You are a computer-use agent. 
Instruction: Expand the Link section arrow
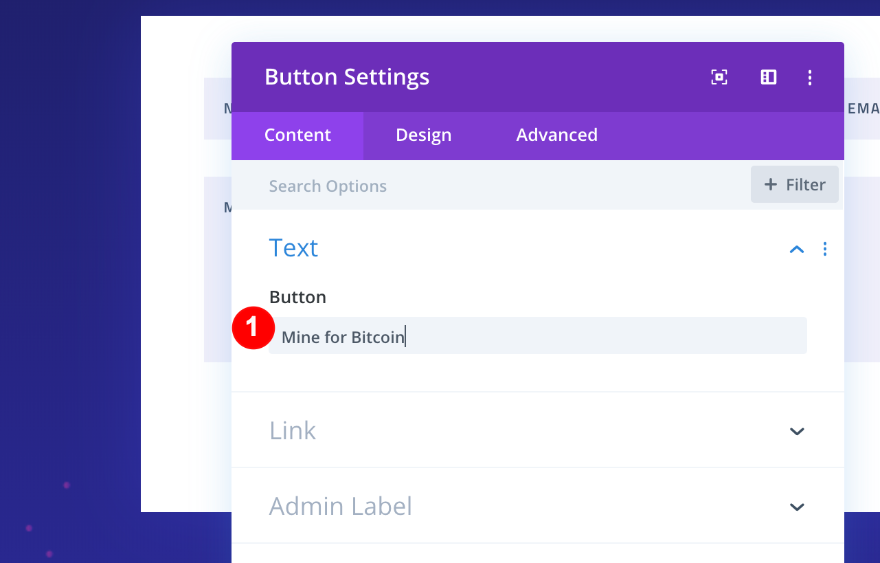(797, 431)
